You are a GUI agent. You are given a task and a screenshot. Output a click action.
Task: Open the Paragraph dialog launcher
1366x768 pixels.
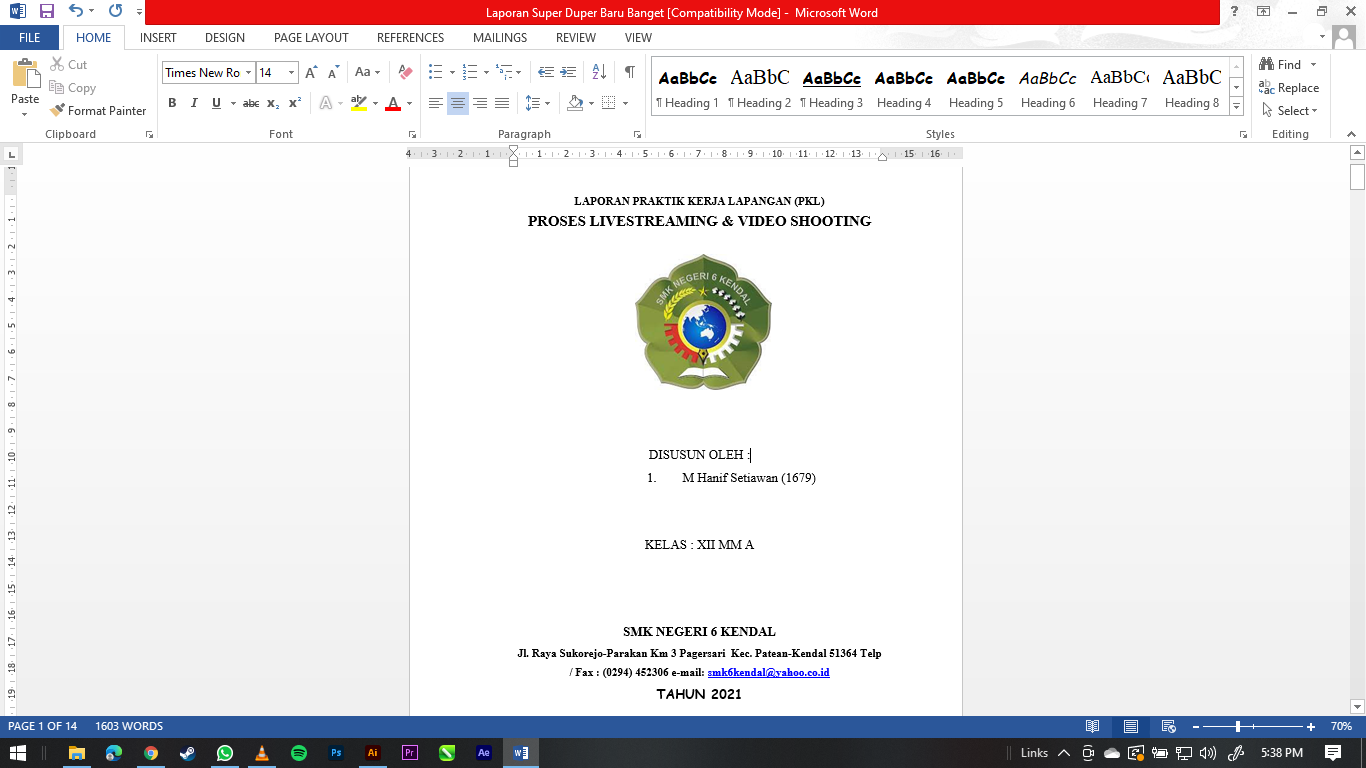tap(638, 134)
